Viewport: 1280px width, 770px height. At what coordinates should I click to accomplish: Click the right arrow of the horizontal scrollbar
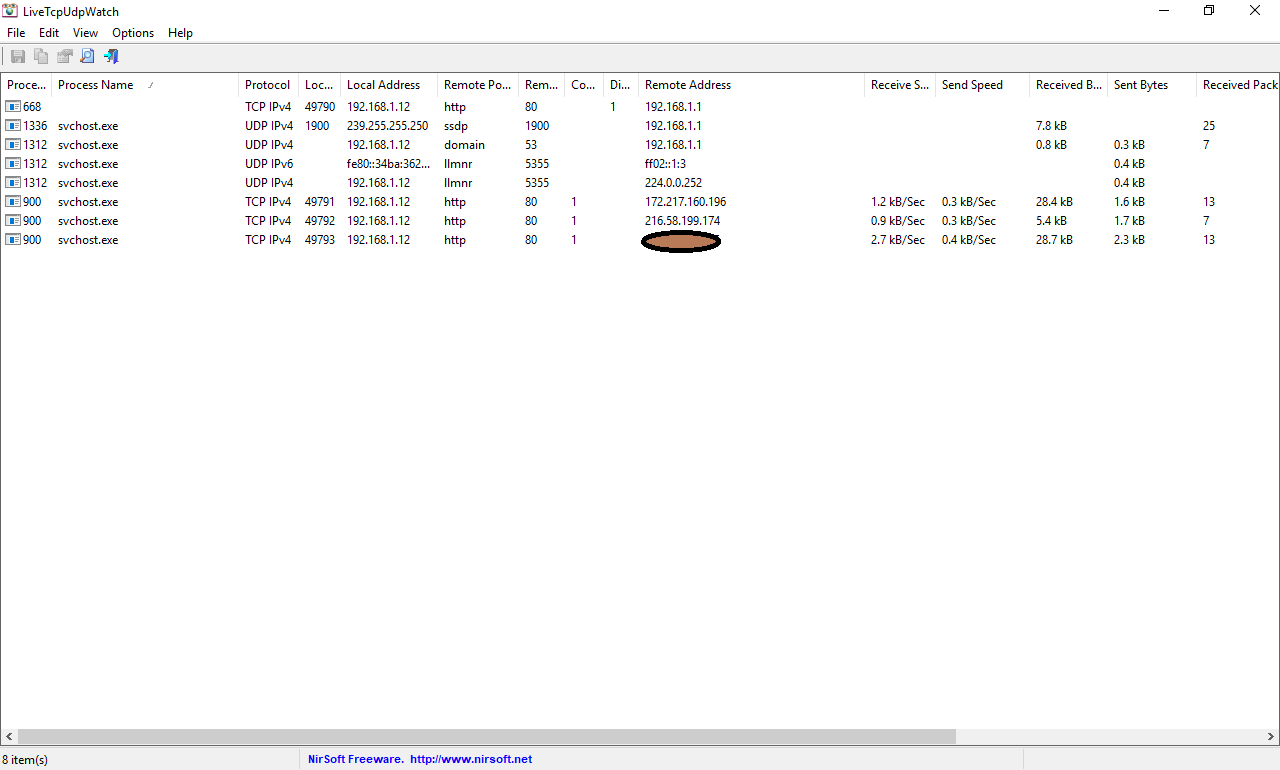pos(1271,736)
